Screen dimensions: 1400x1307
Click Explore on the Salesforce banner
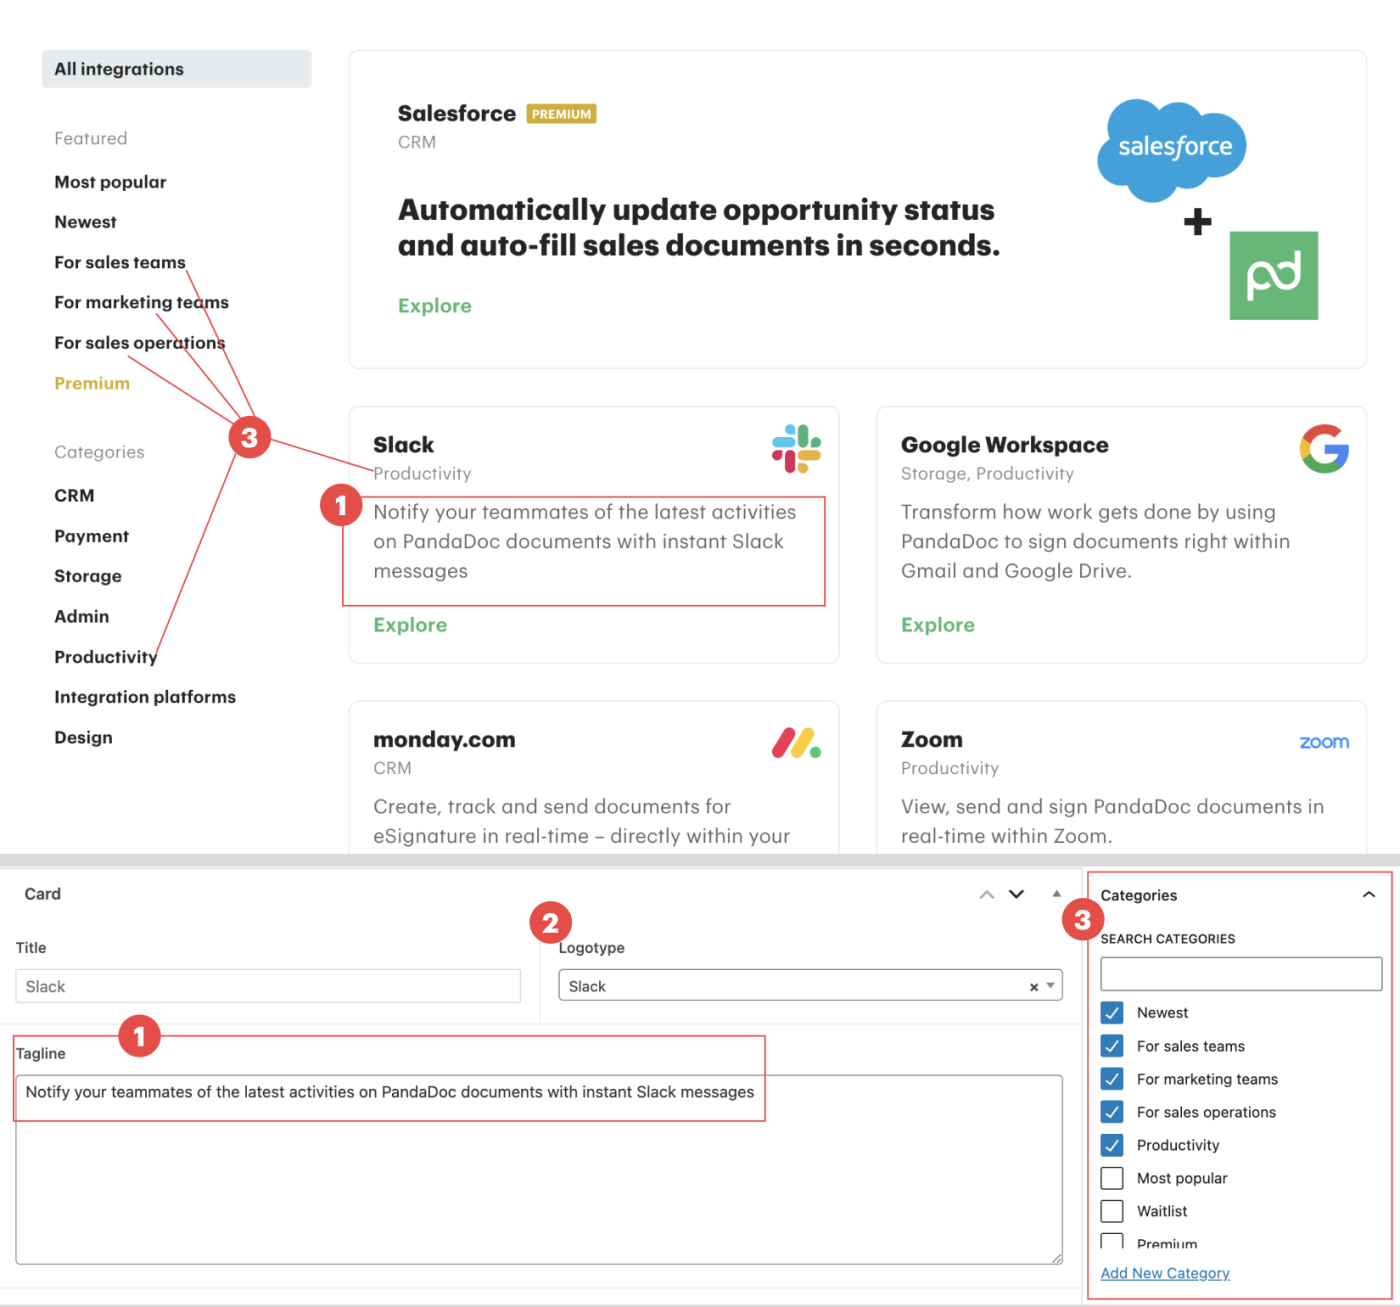point(435,306)
